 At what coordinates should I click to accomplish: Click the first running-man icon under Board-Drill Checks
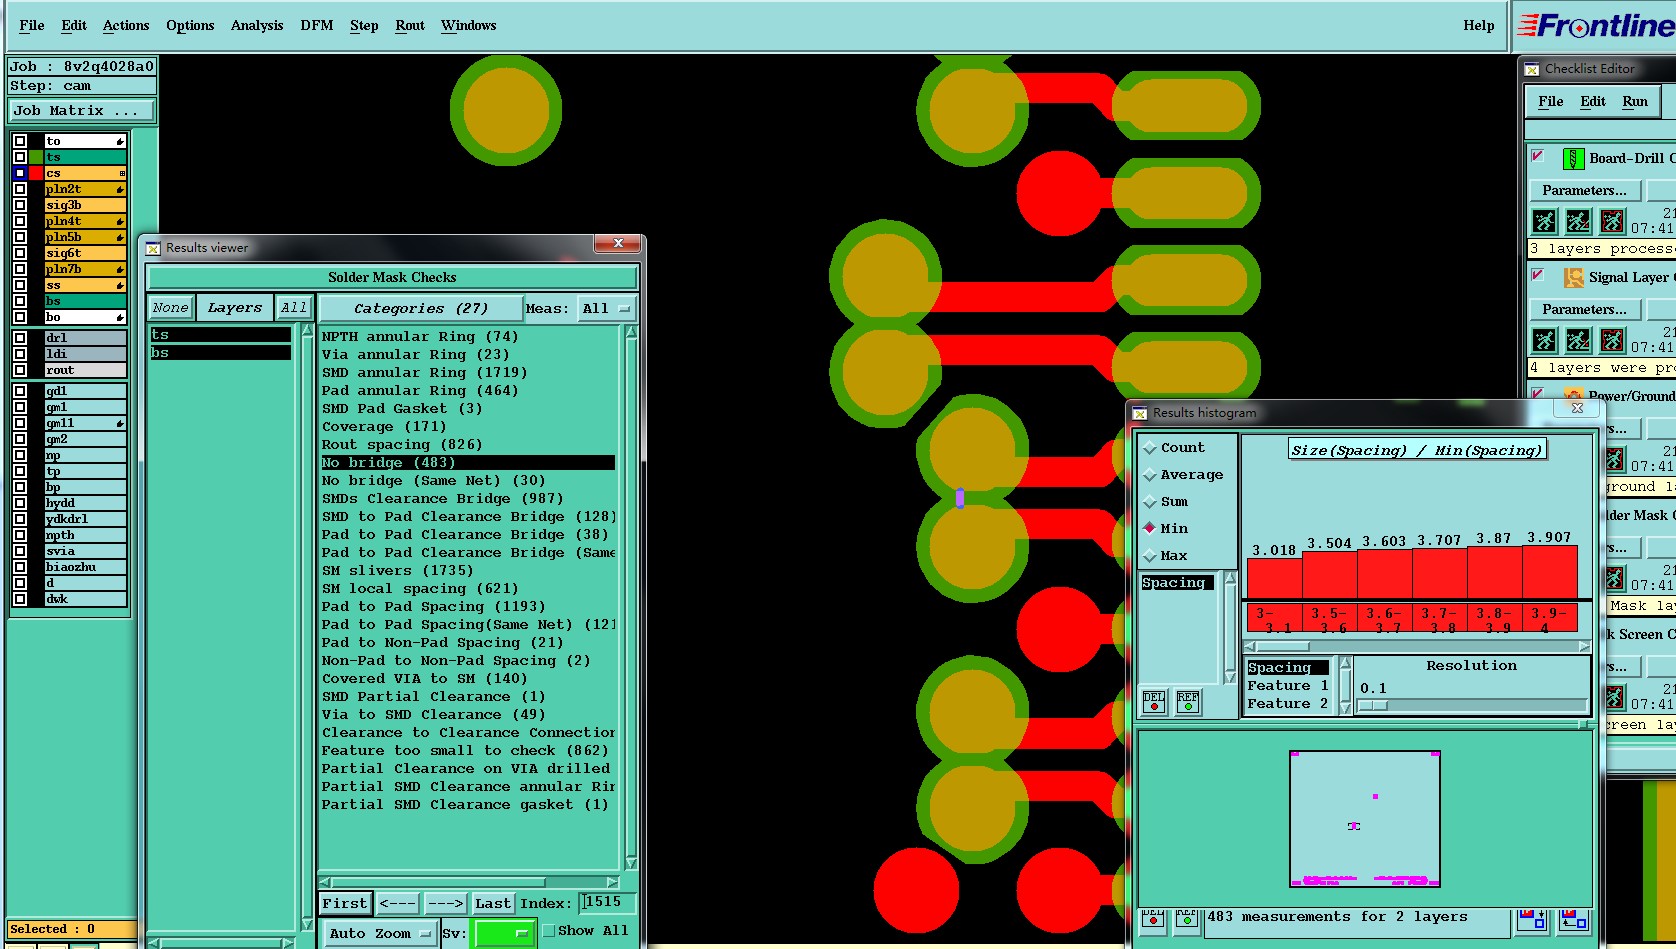tap(1544, 221)
